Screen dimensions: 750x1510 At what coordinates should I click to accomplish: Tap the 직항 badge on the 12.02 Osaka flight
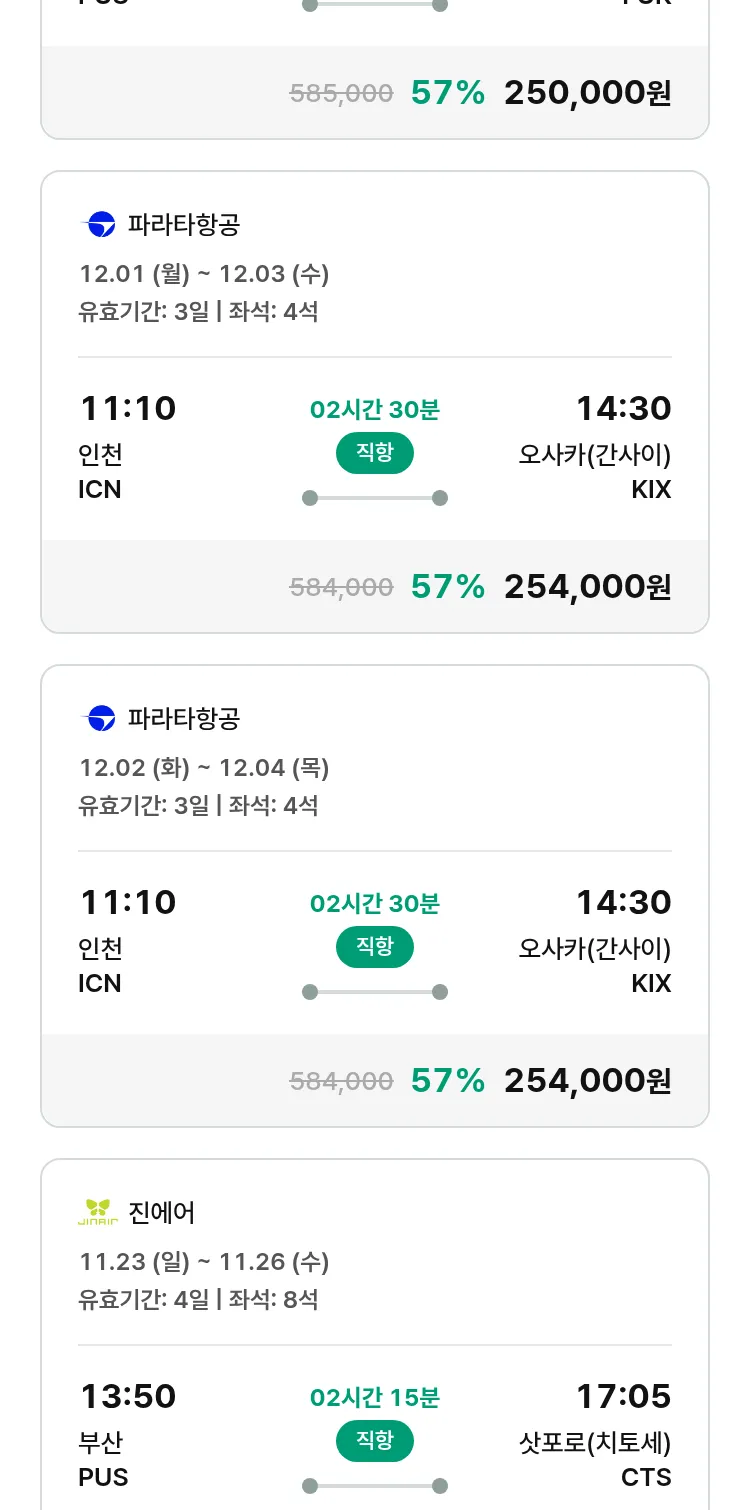click(375, 947)
